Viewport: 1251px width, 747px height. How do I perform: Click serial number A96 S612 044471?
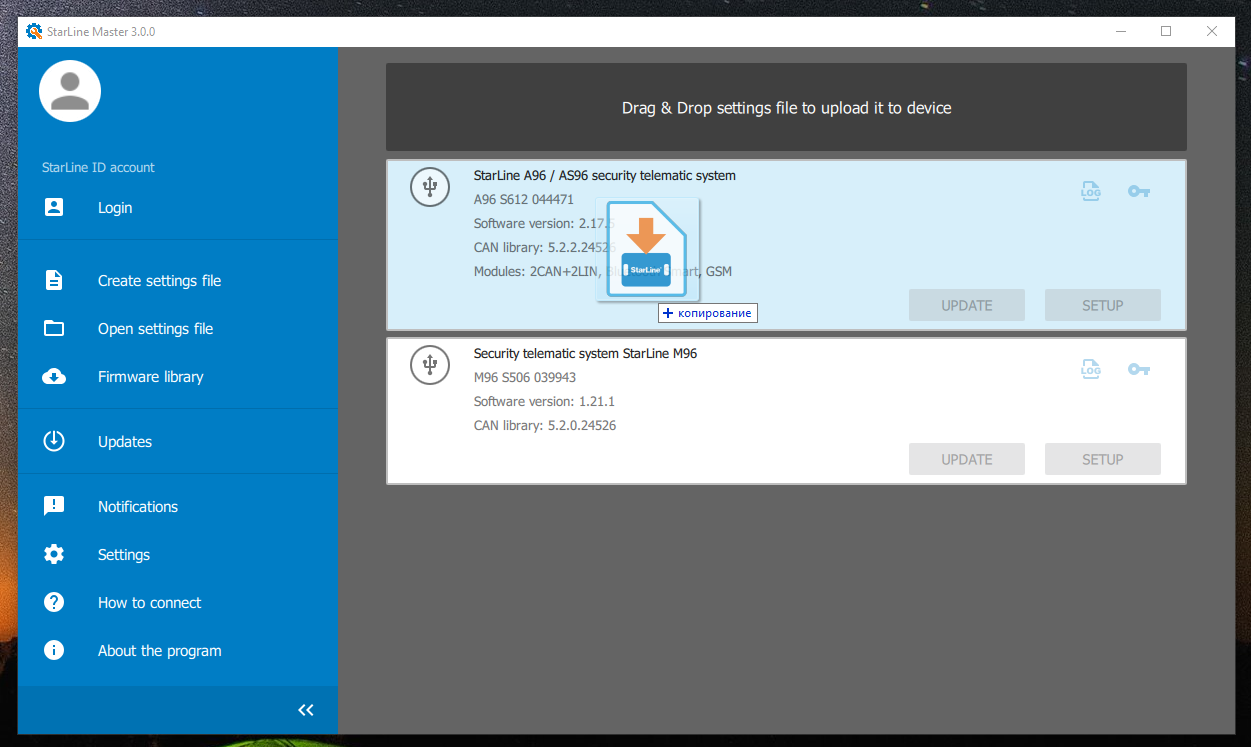pyautogui.click(x=524, y=199)
